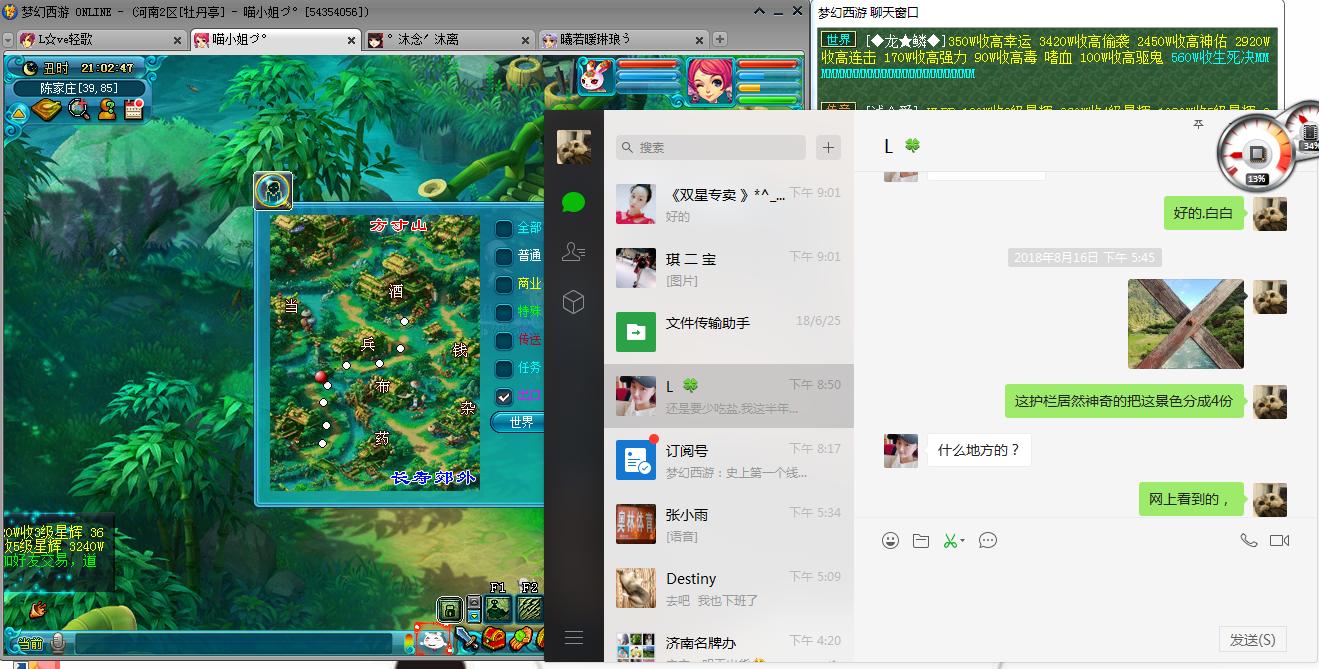Click the rabbit pet portrait in game

click(594, 78)
